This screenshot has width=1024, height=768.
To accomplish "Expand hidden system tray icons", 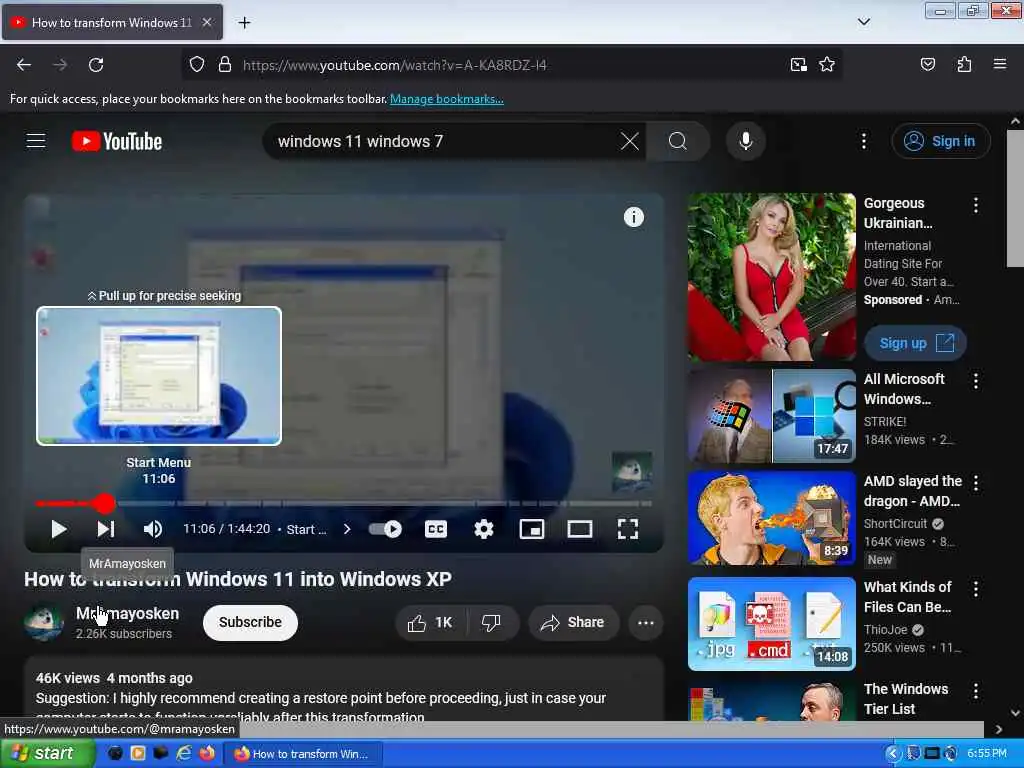I will 892,754.
